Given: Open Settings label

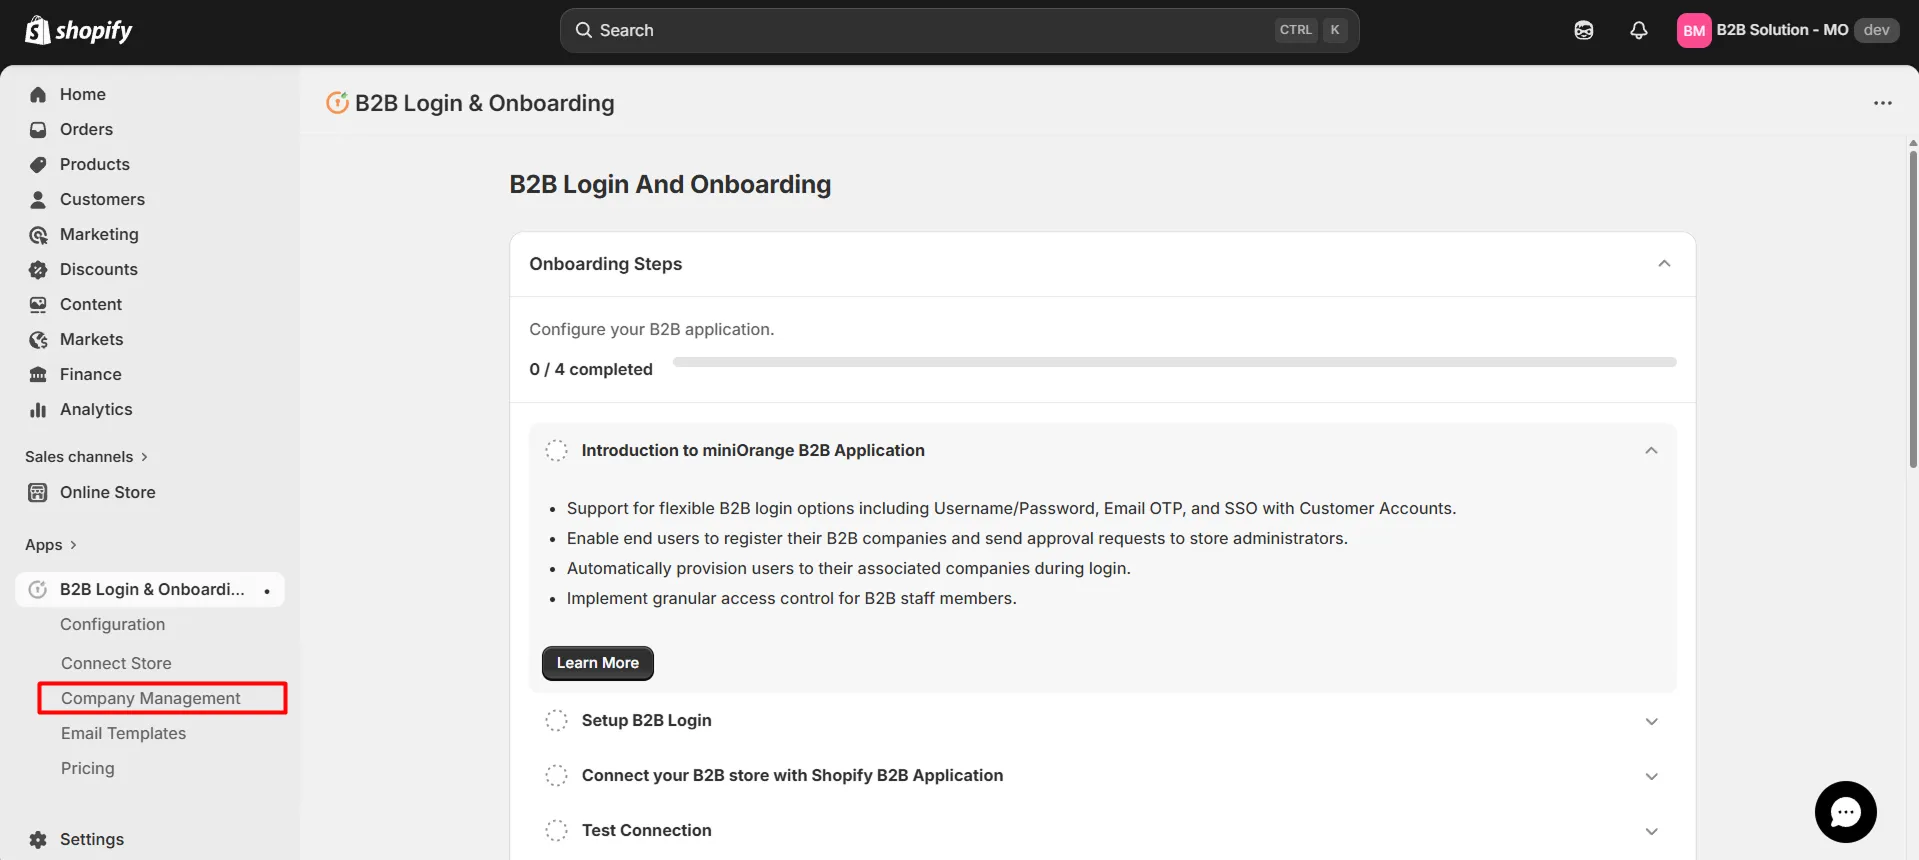Looking at the screenshot, I should 92,839.
